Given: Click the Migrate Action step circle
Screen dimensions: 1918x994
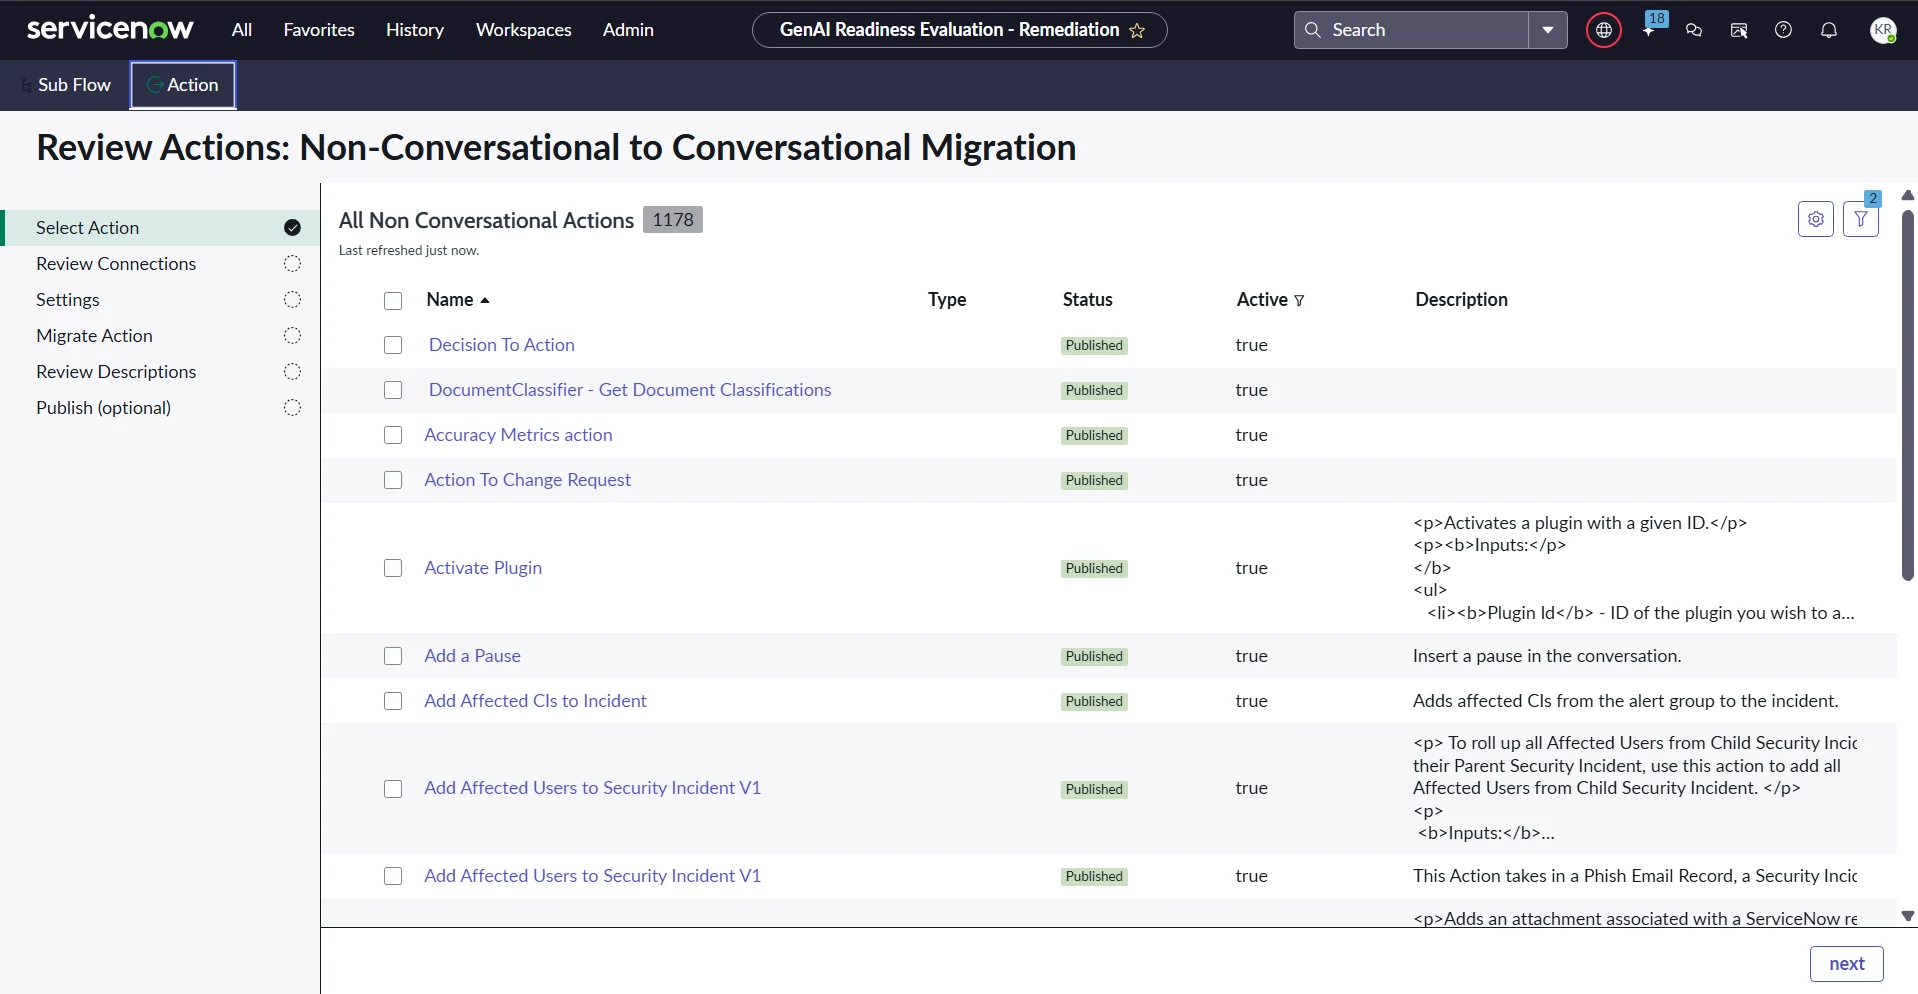Looking at the screenshot, I should click(x=292, y=336).
